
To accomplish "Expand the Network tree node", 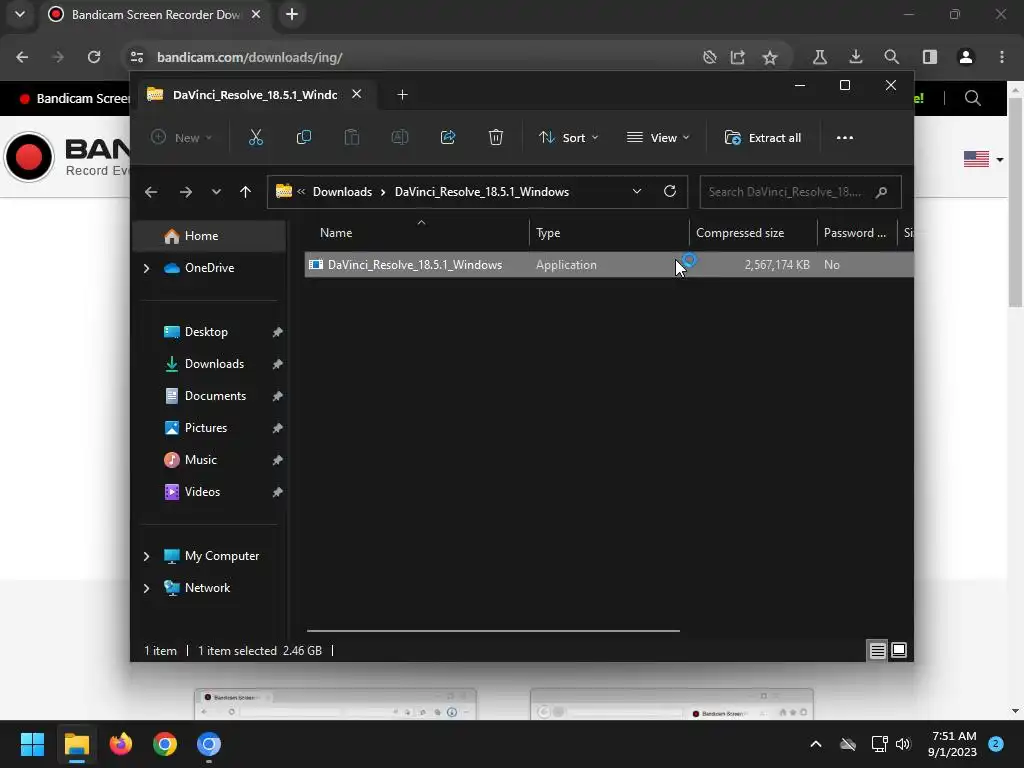I will (x=146, y=588).
